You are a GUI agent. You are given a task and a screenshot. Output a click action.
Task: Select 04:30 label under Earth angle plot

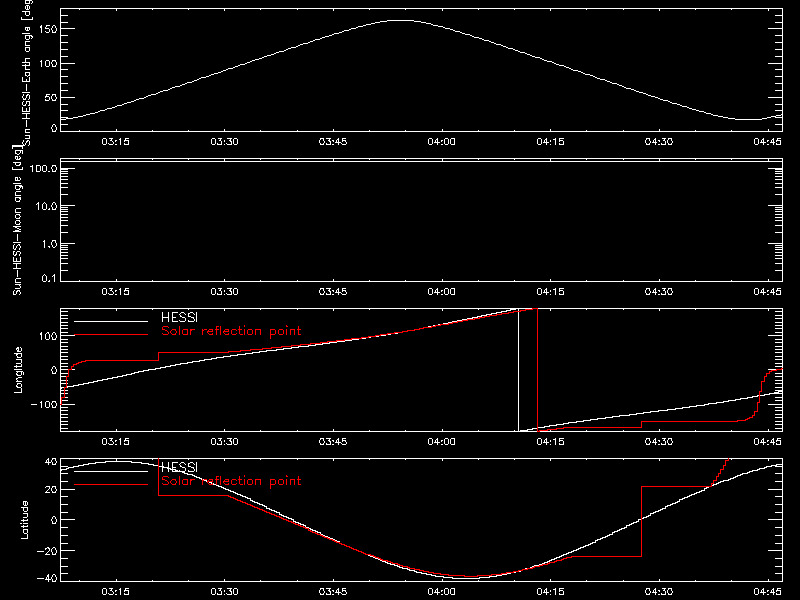click(x=659, y=141)
